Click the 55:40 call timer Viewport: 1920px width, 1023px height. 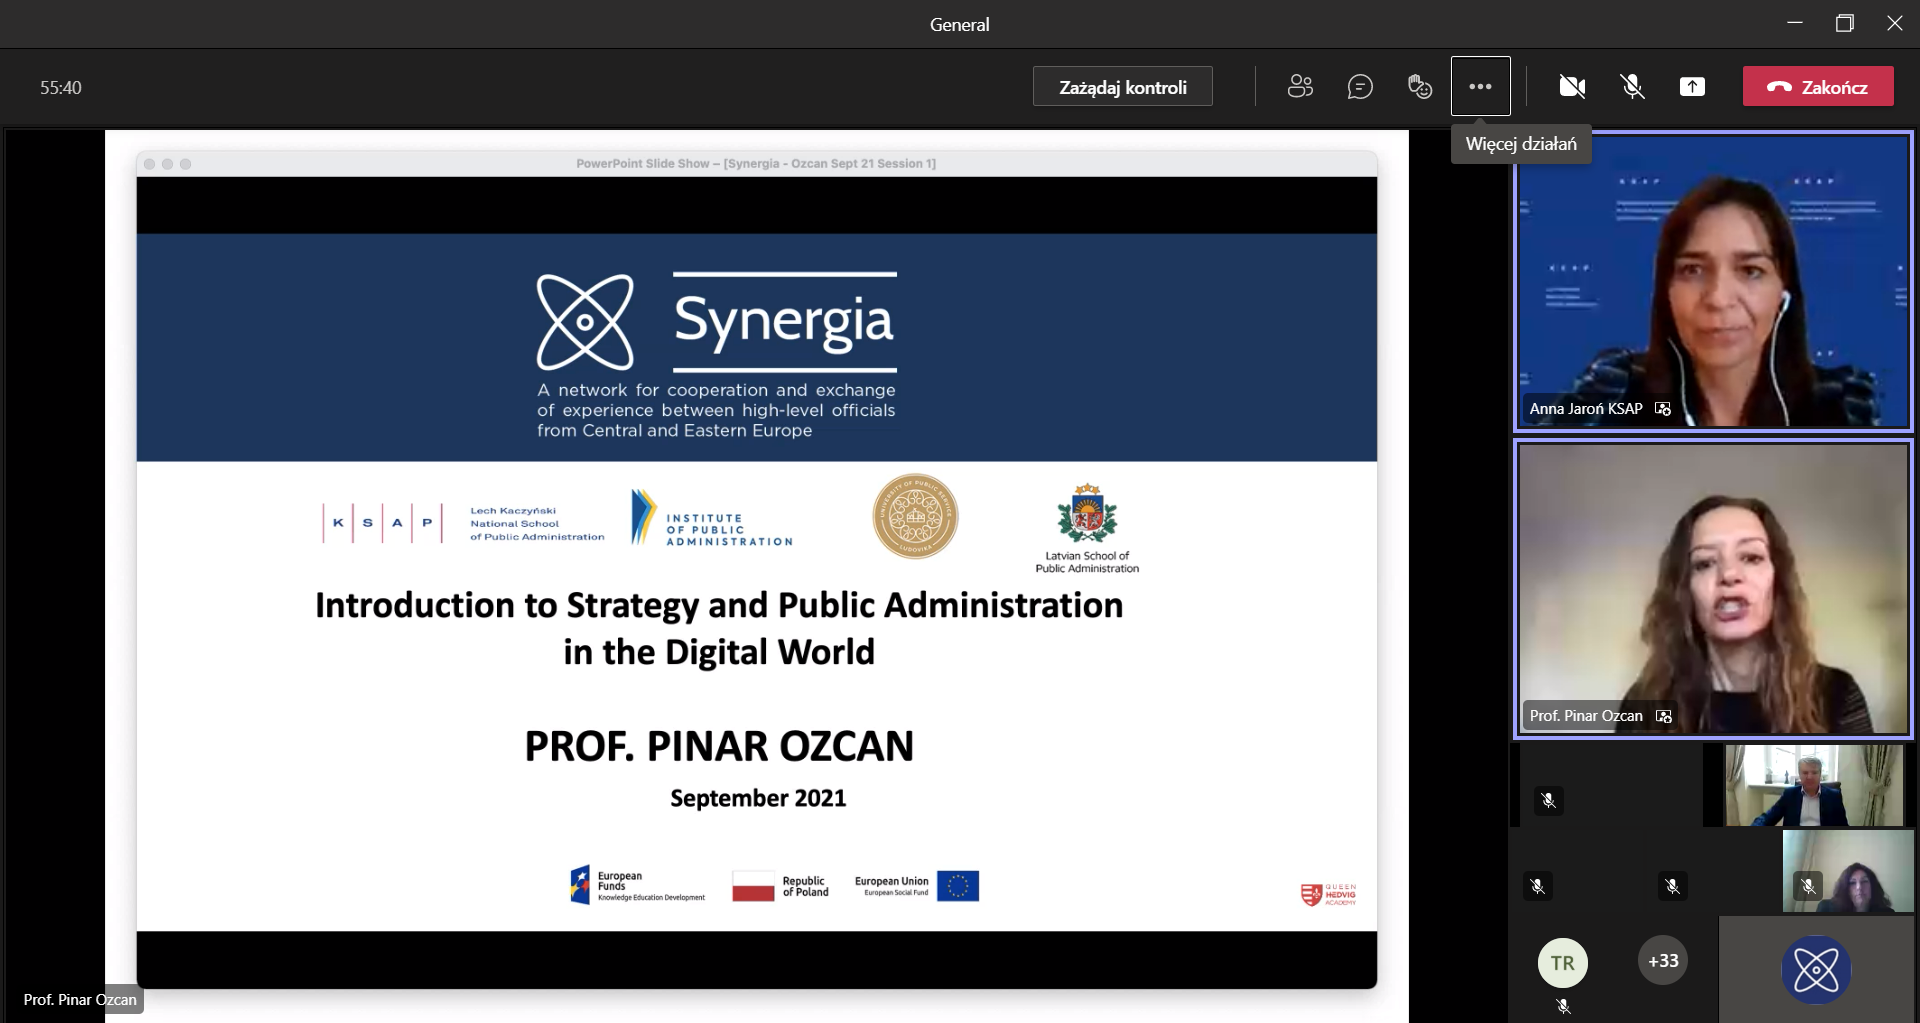(x=61, y=88)
